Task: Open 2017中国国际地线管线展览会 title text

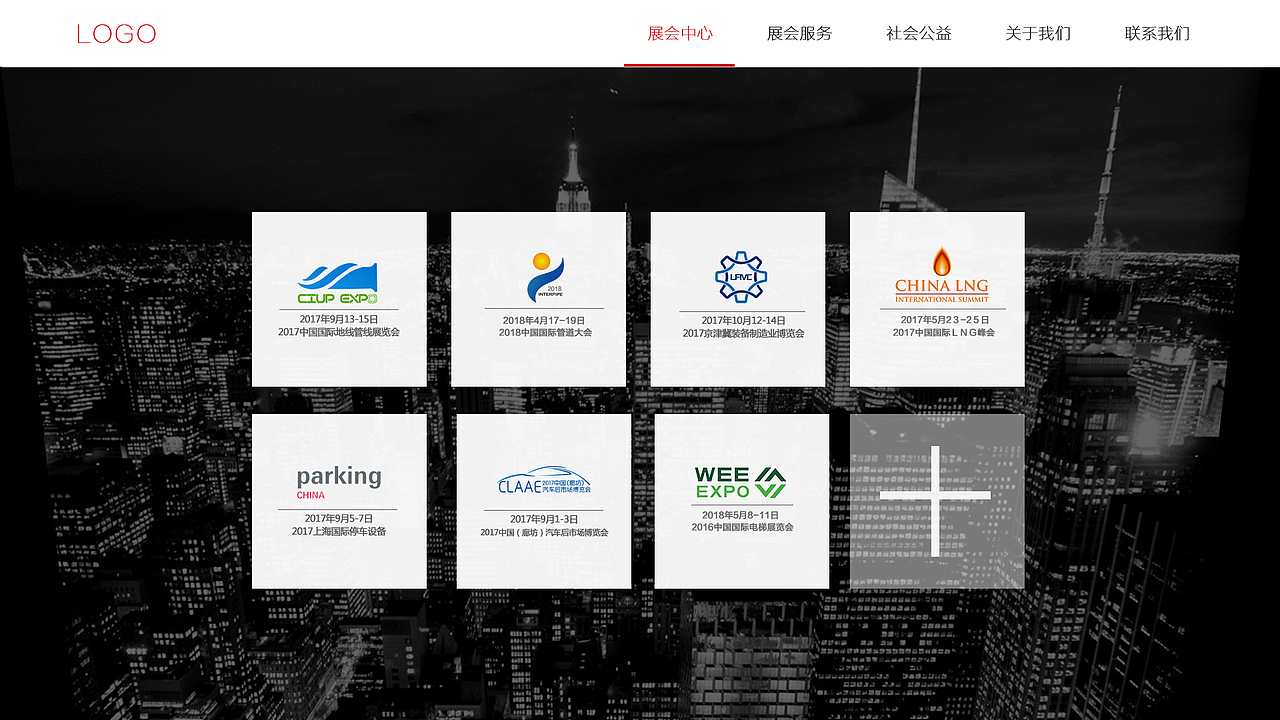Action: (339, 332)
